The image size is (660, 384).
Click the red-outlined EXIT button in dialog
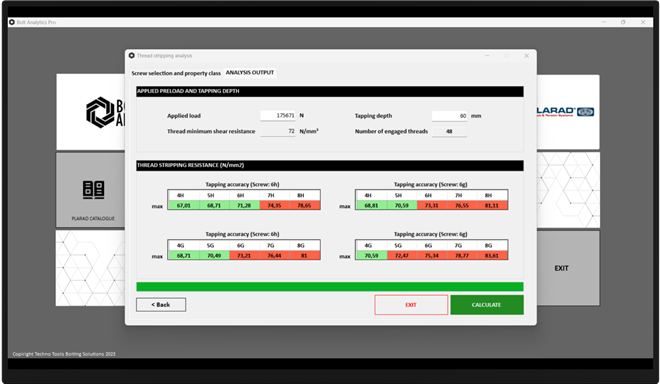pos(411,305)
